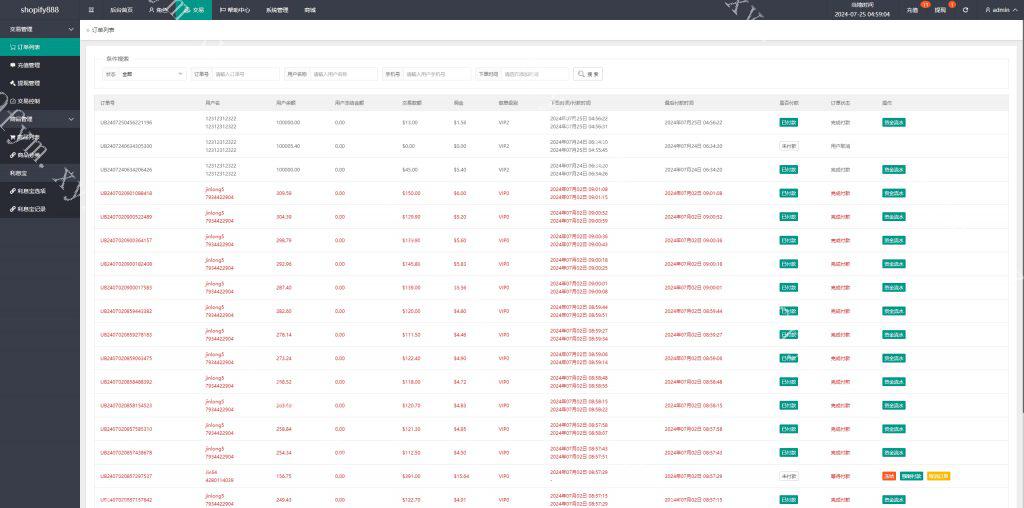Click 资金流水 for order with deadline 04:56:22

click(x=893, y=122)
